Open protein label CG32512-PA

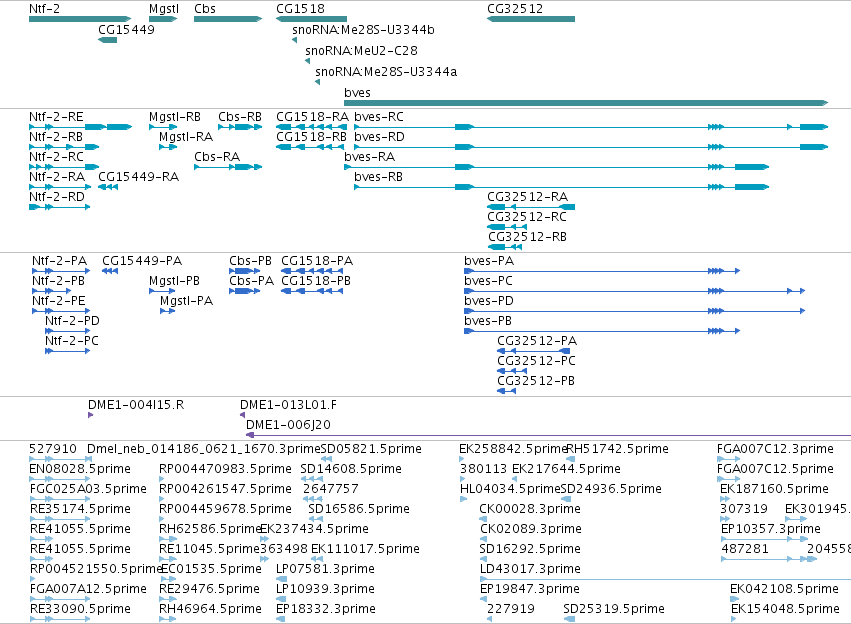point(537,341)
